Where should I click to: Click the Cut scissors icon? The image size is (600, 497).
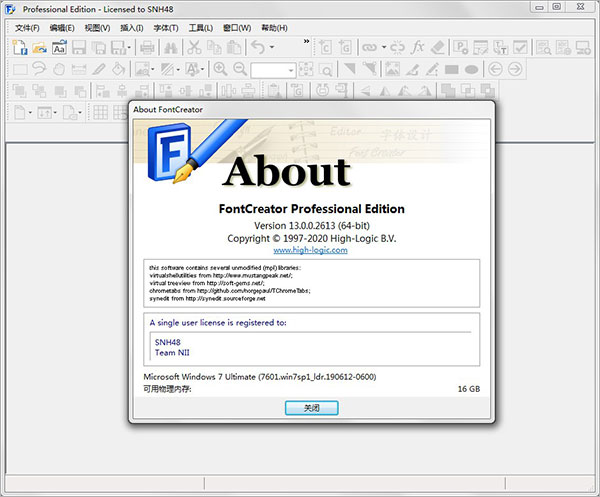pyautogui.click(x=194, y=47)
